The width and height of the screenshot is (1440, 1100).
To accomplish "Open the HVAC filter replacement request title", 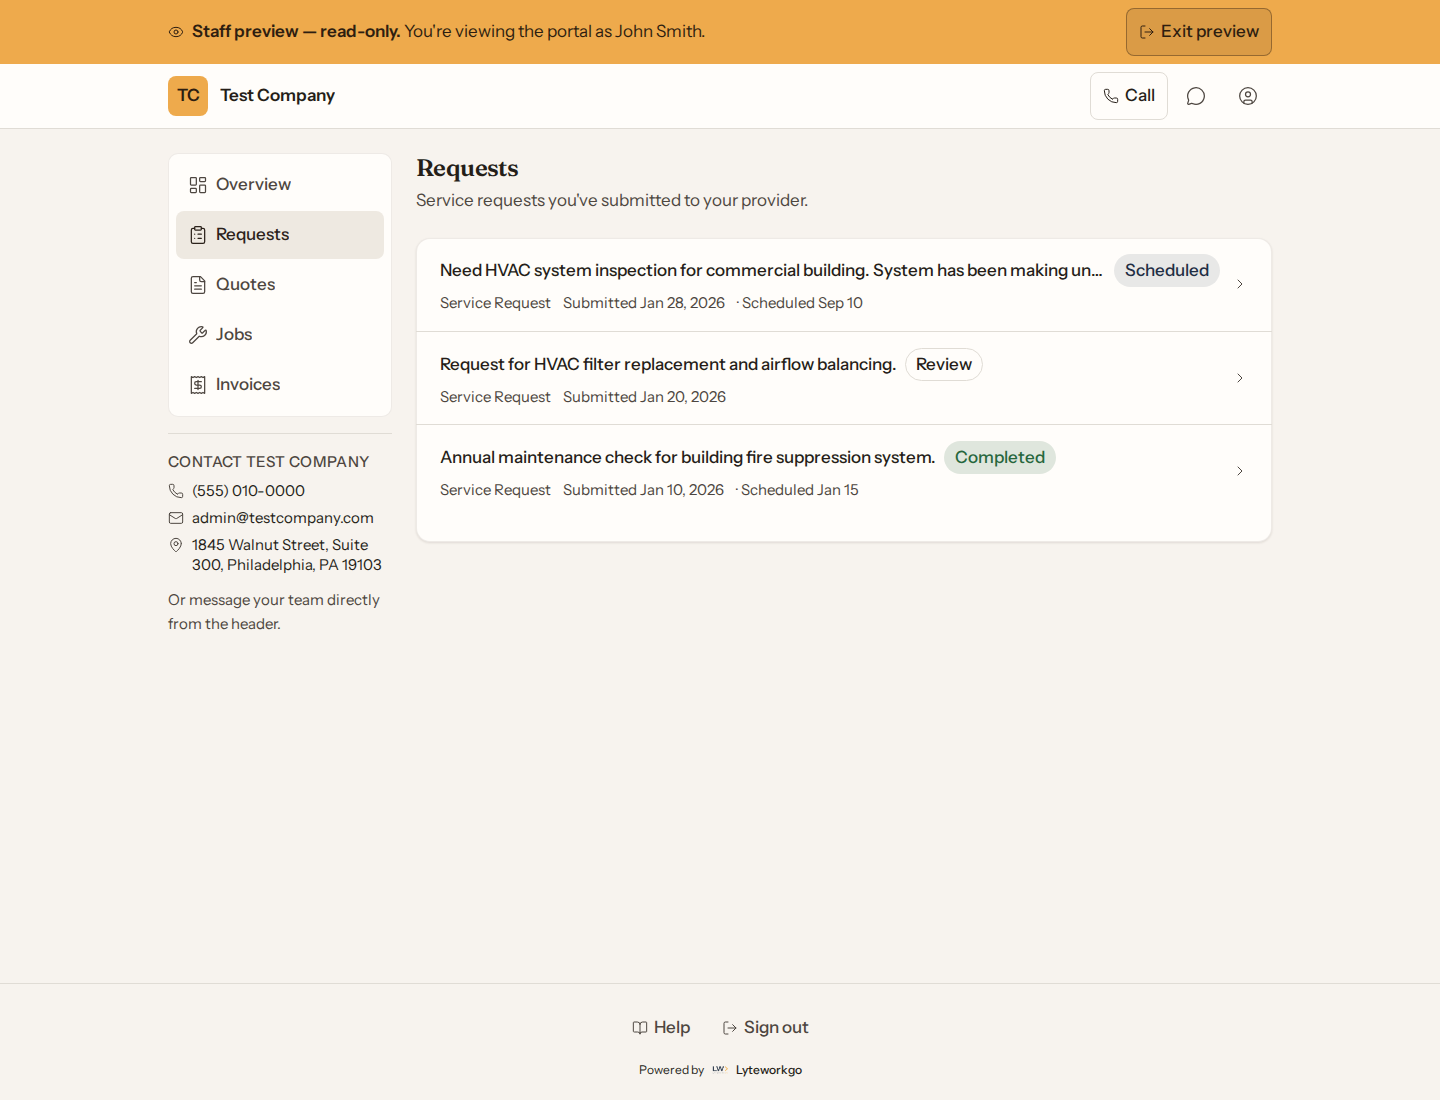I will coord(668,364).
